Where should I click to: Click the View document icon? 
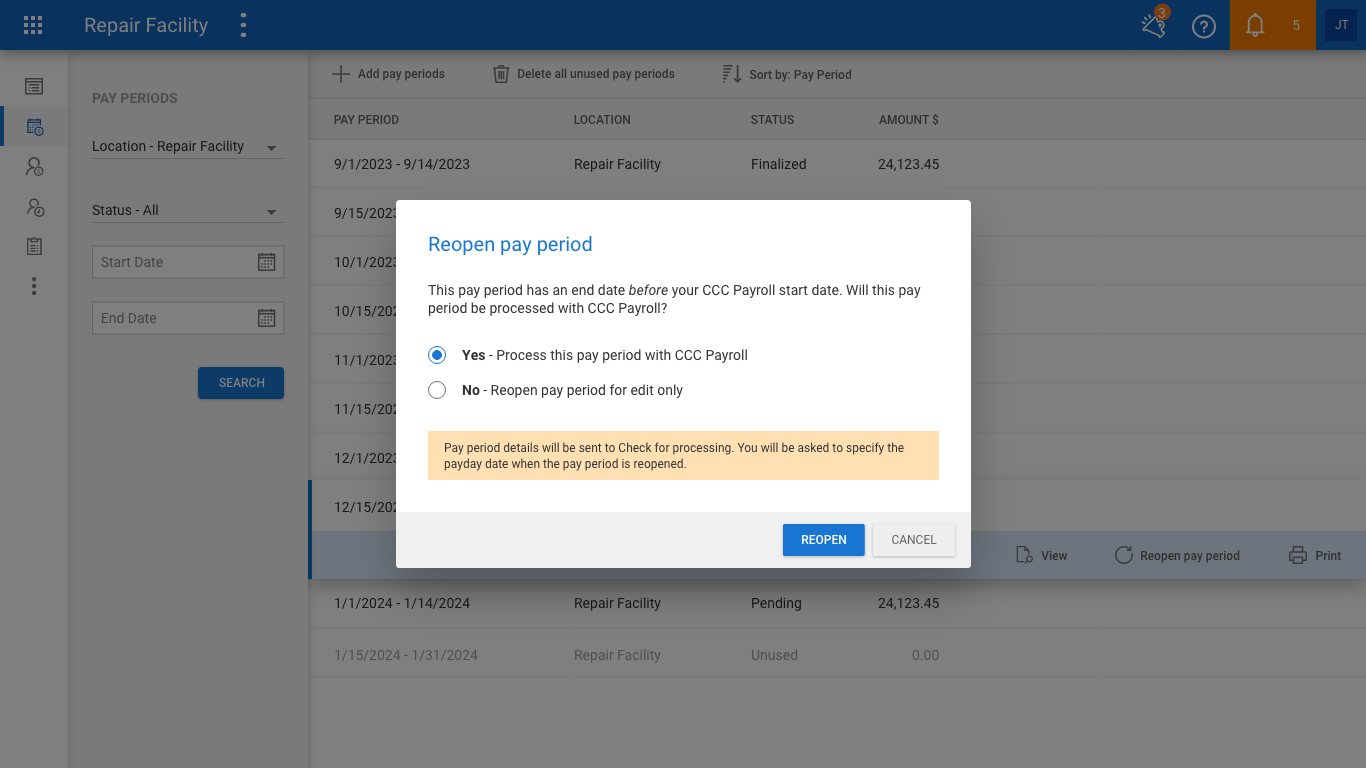[x=1024, y=555]
